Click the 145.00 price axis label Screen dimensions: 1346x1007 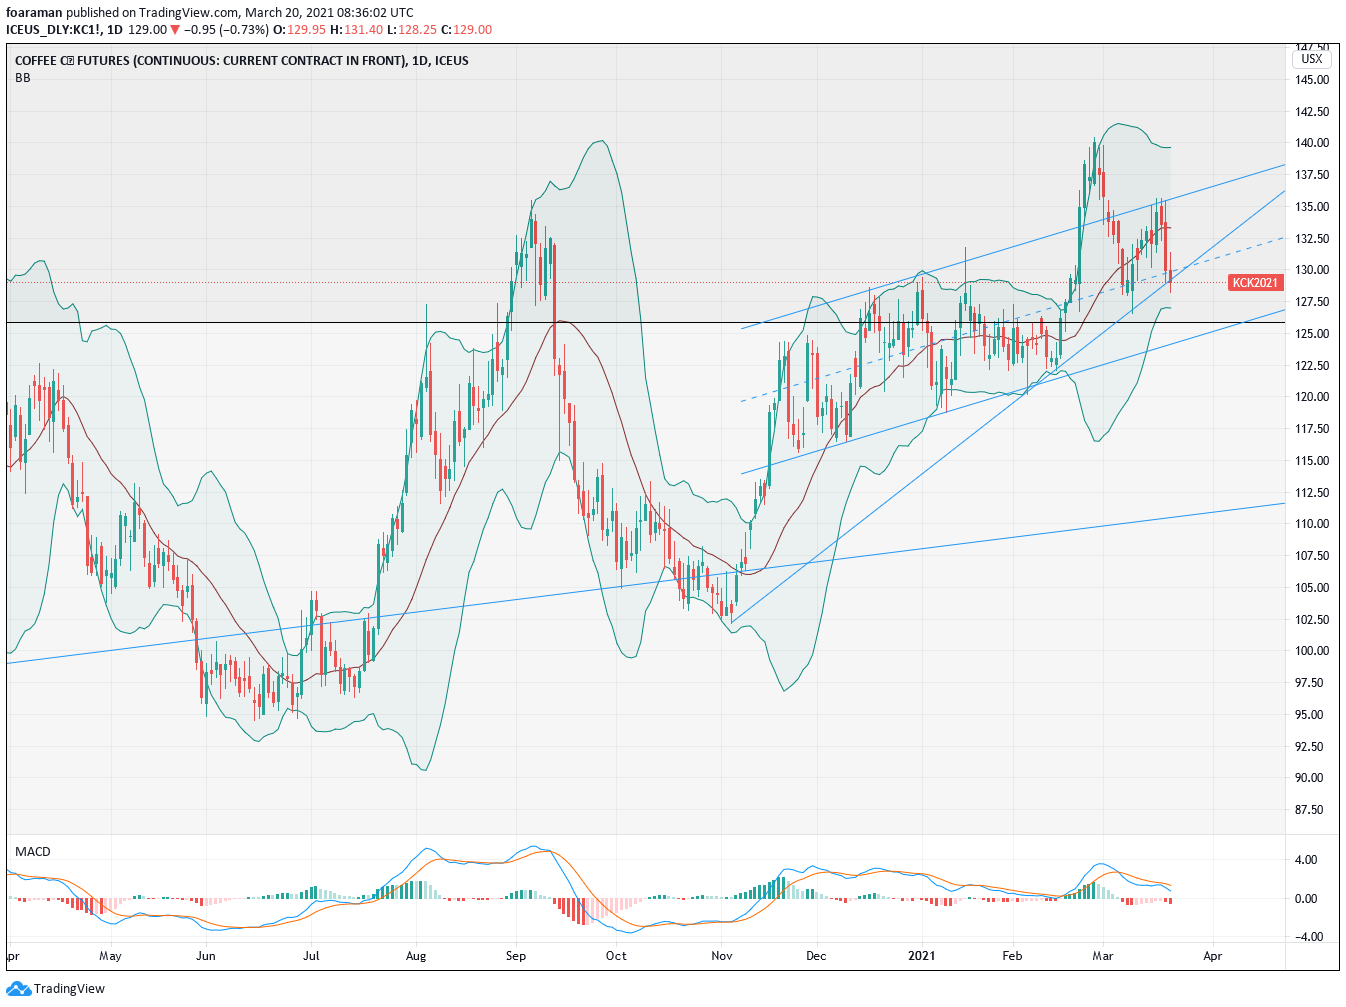(1312, 79)
